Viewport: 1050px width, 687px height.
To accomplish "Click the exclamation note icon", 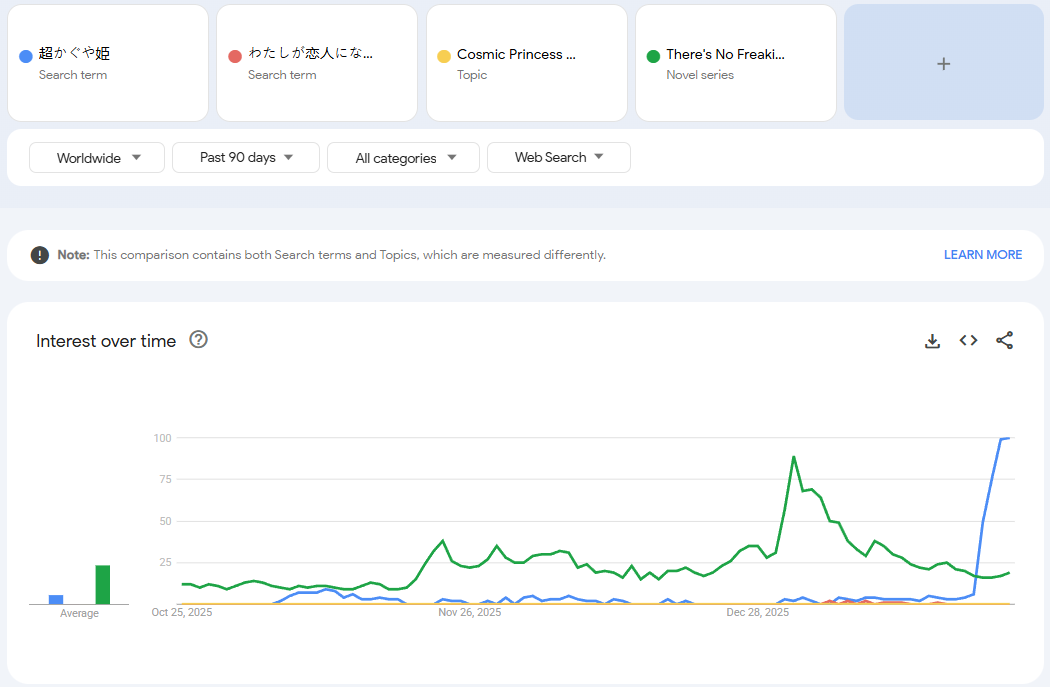I will point(40,255).
